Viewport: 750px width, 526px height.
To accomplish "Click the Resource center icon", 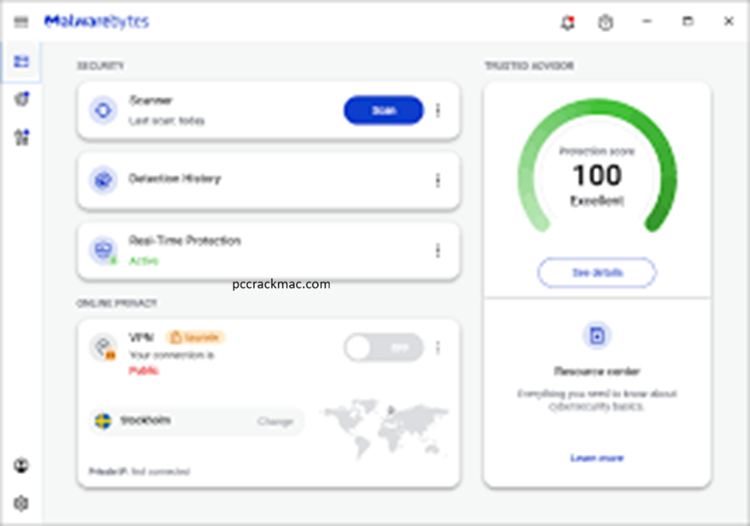I will (597, 335).
